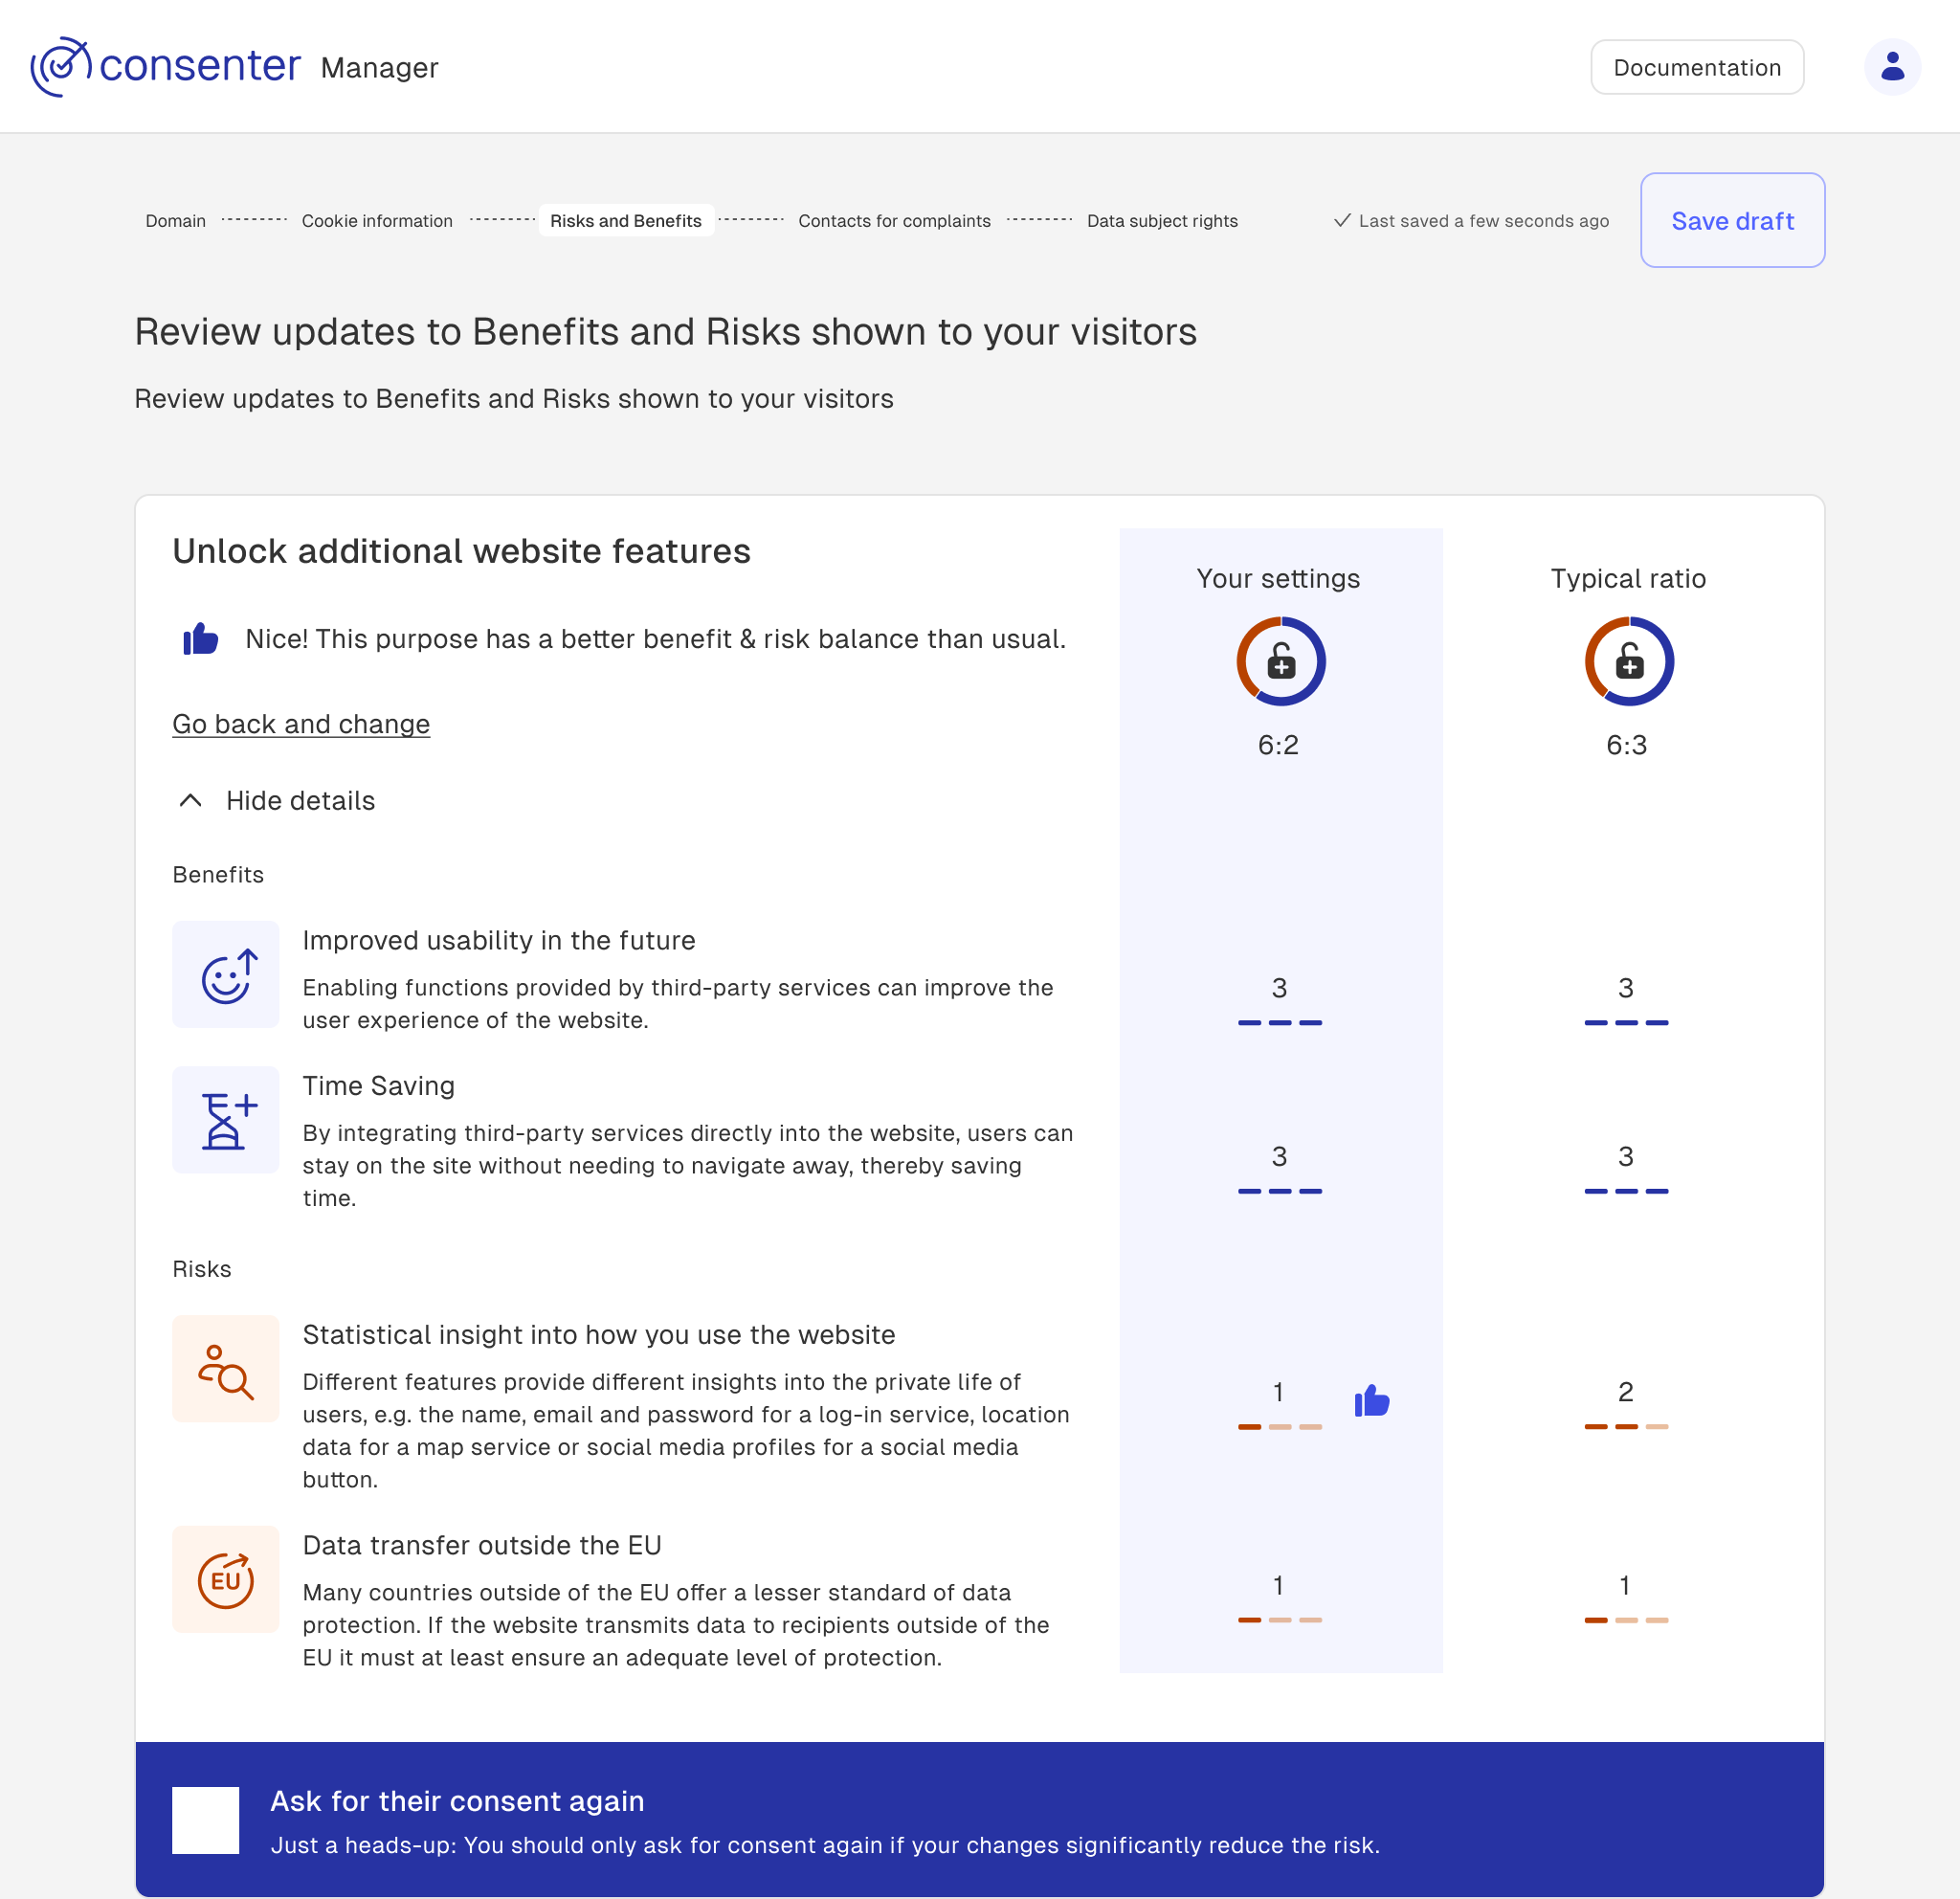1960x1899 pixels.
Task: Follow the Go back and change link
Action: (301, 724)
